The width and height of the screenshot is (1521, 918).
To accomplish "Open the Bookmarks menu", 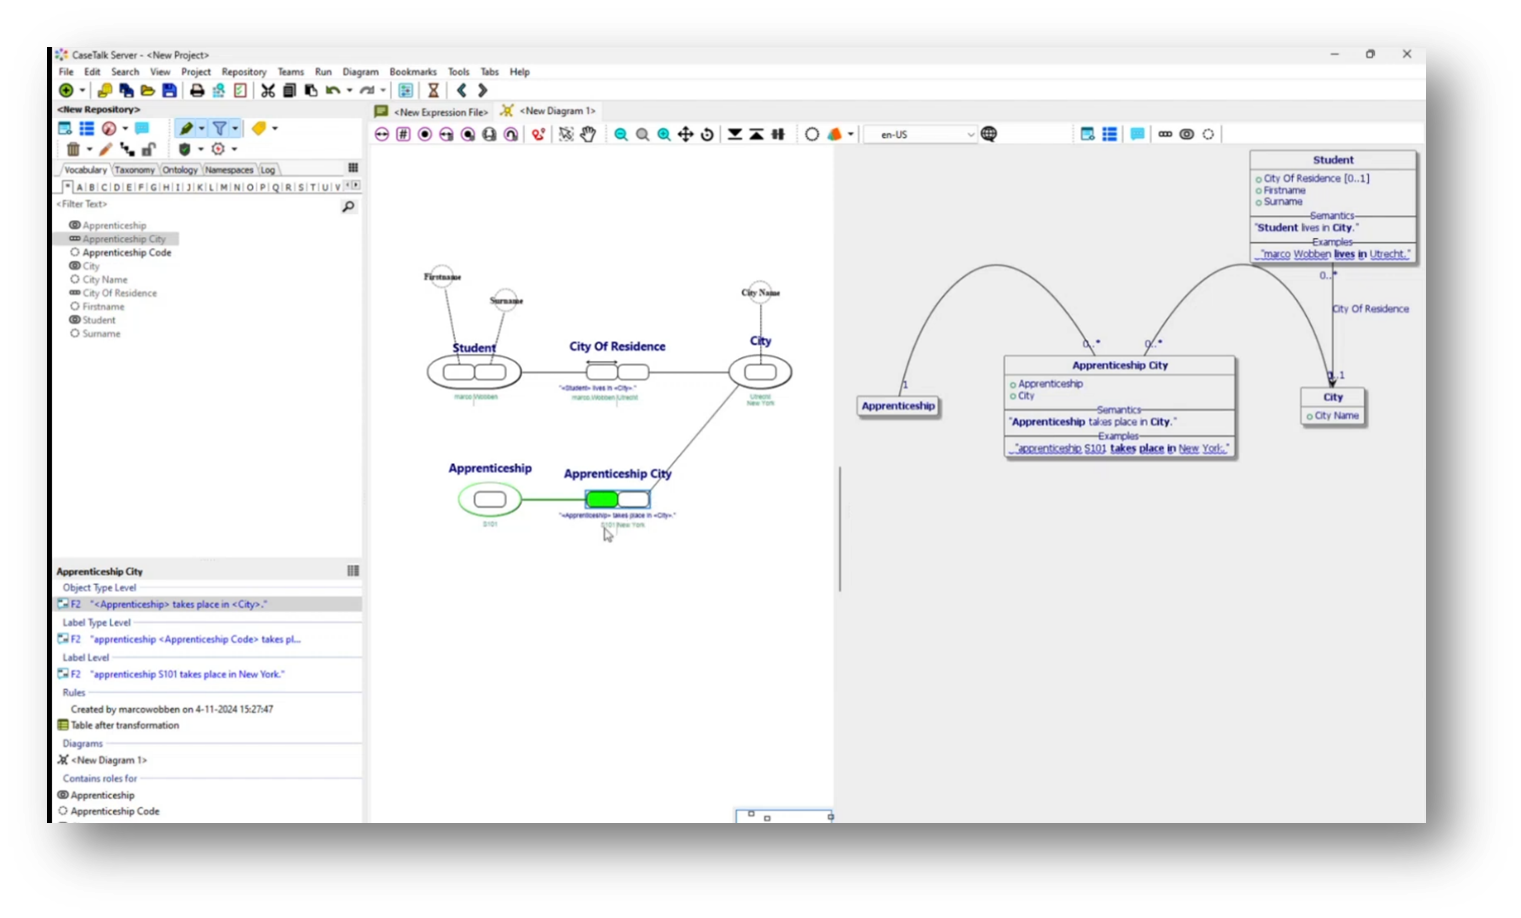I will pyautogui.click(x=413, y=72).
